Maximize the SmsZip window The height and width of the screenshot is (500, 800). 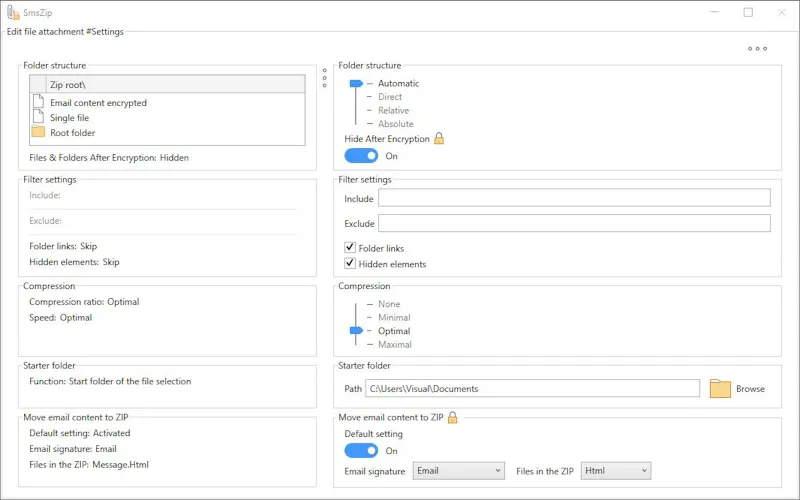[748, 12]
